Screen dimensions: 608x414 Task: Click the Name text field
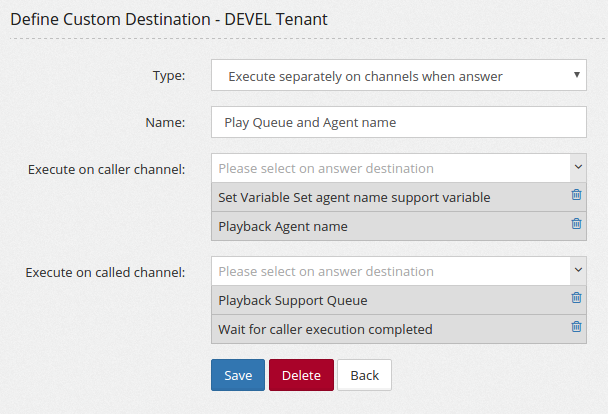(x=398, y=122)
